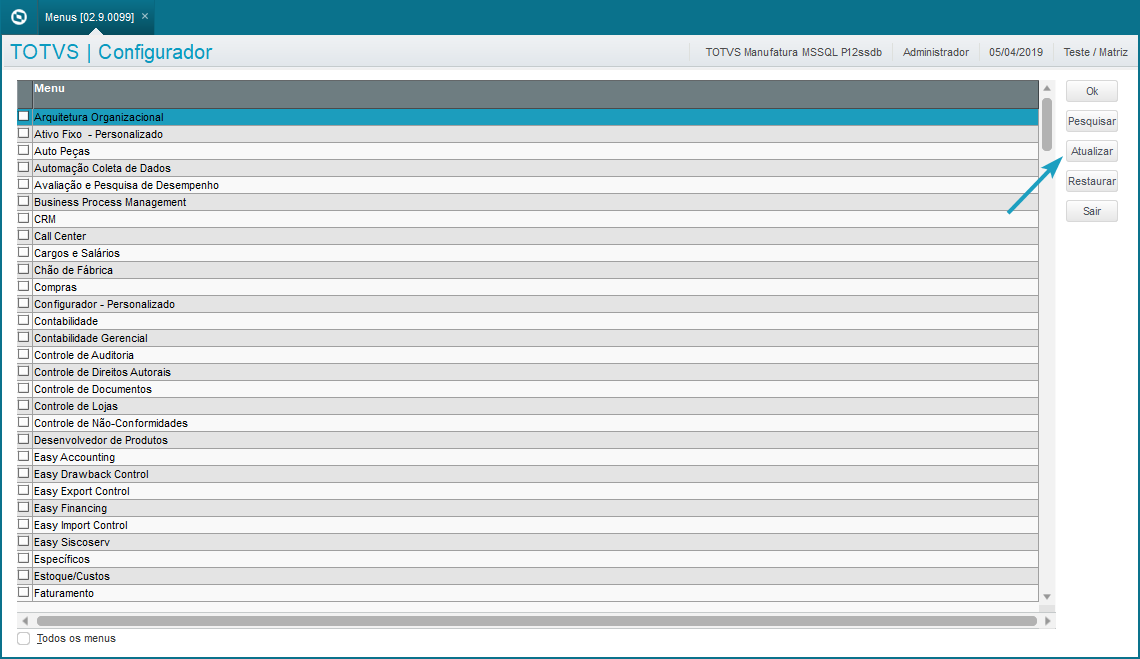
Task: Click the horizontal scrollbar thumb
Action: pos(537,621)
